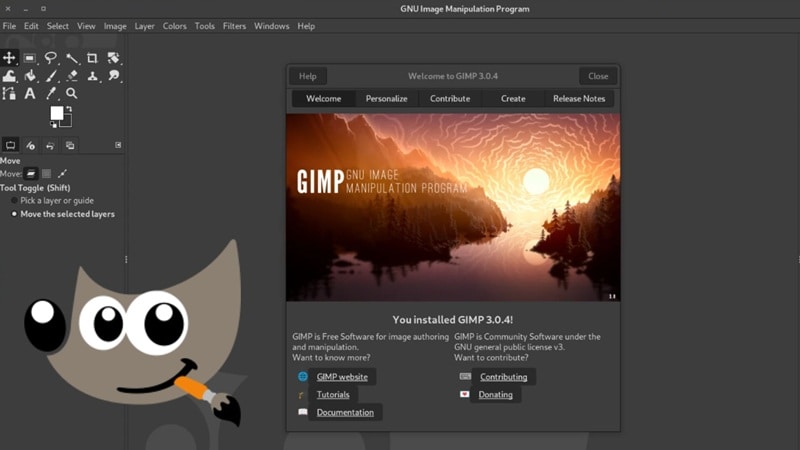Open the Tool Options tab icon

(x=10, y=145)
